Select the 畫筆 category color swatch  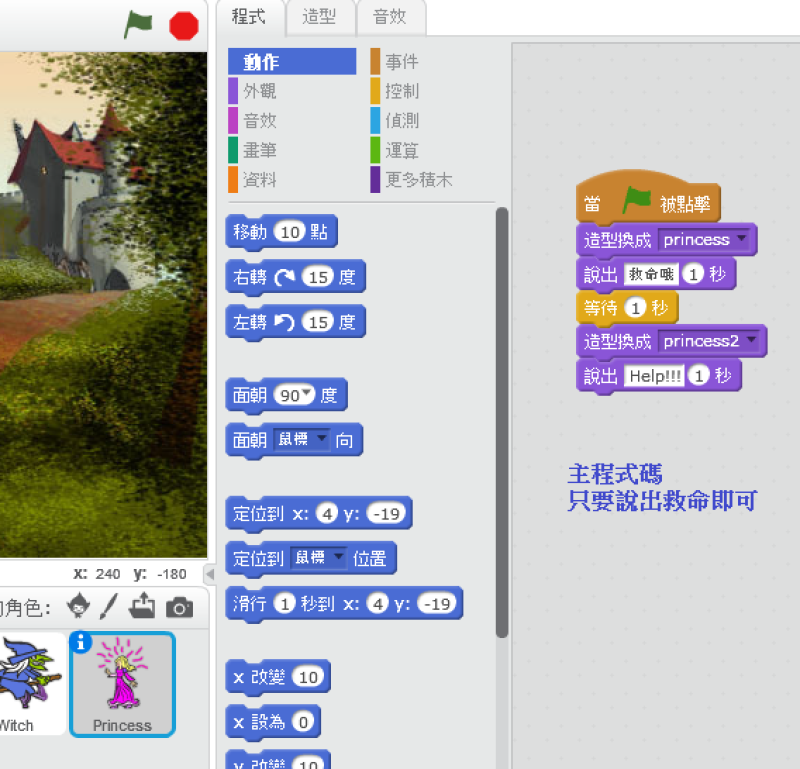(233, 150)
